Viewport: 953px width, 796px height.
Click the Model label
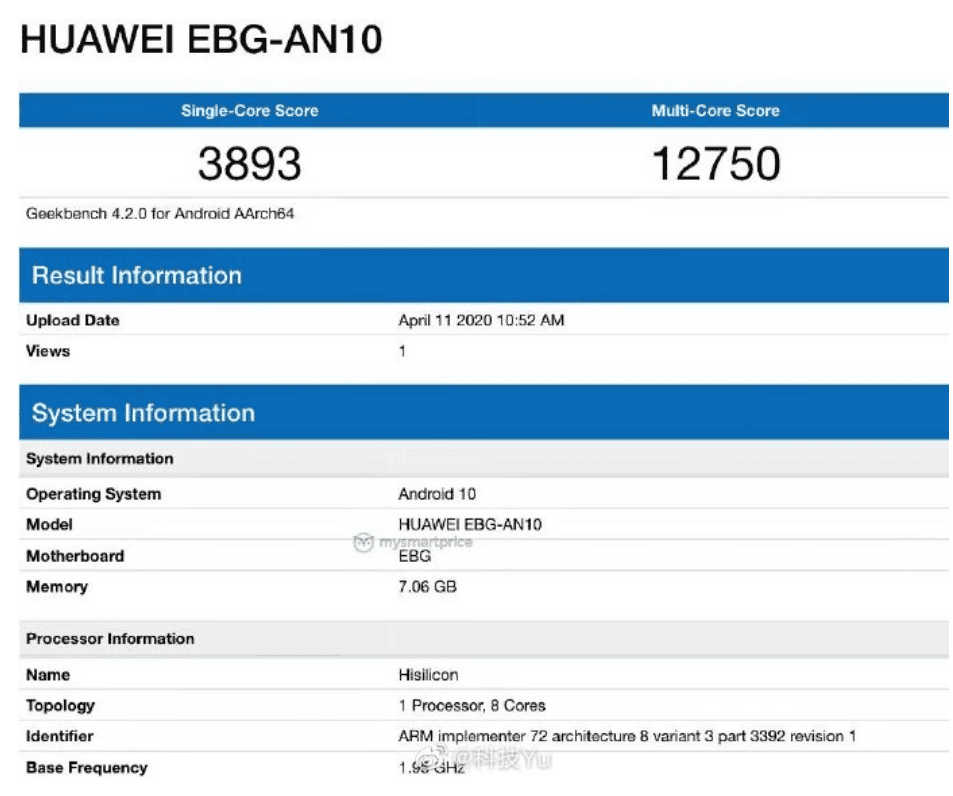[49, 524]
